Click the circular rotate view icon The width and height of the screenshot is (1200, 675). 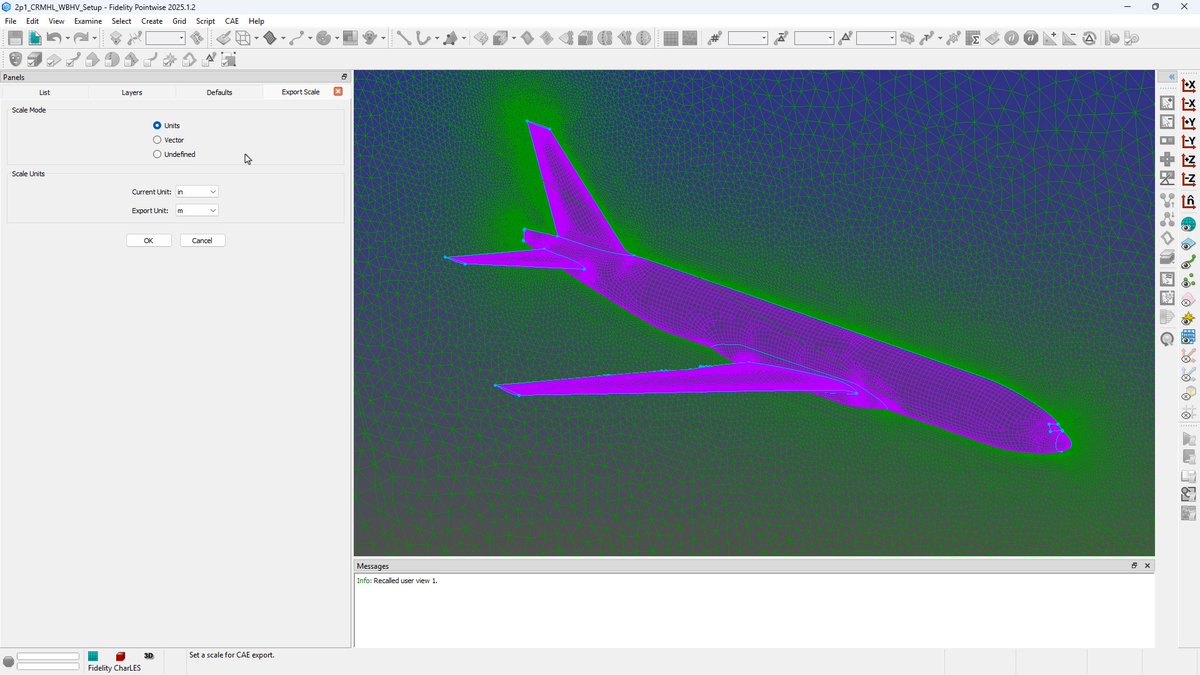click(1167, 340)
